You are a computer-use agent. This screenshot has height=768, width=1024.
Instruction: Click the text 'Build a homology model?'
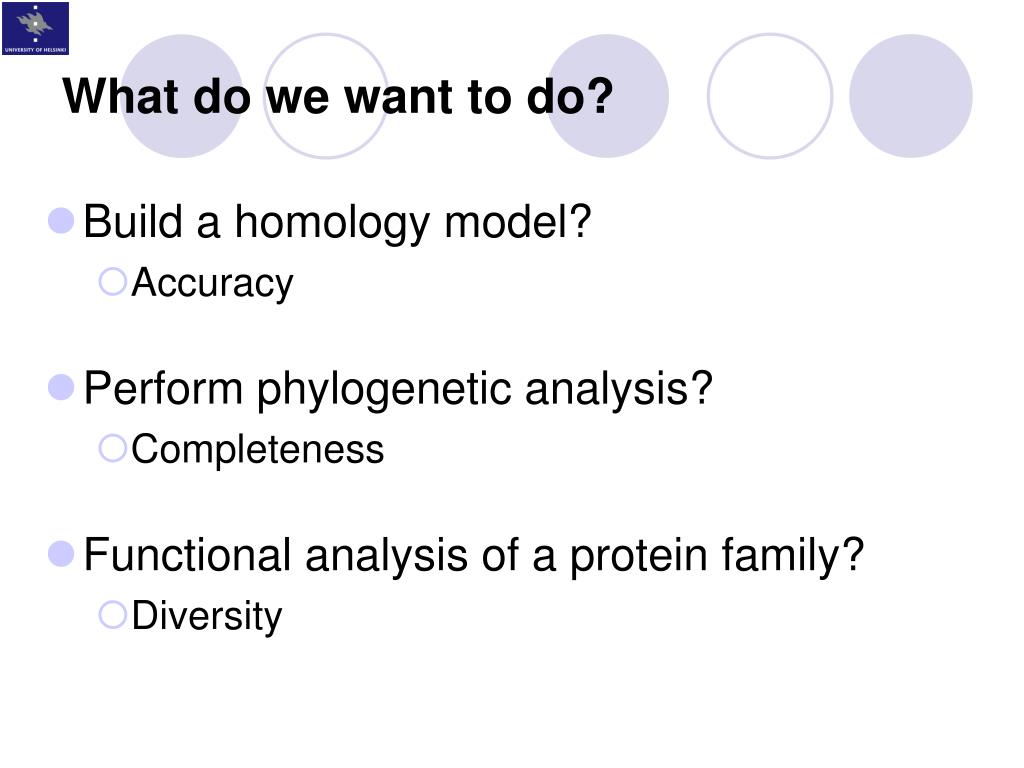coord(337,223)
